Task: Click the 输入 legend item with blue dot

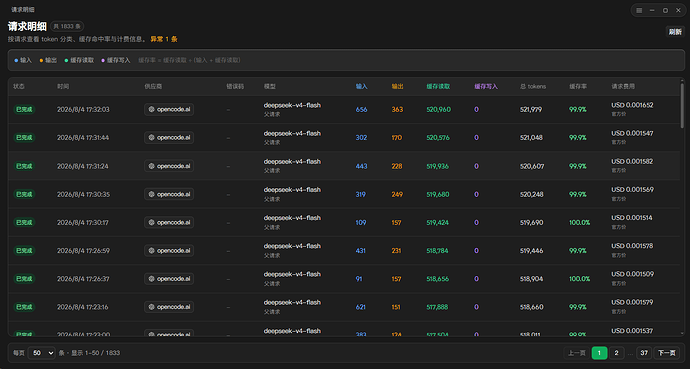Action: click(x=23, y=60)
